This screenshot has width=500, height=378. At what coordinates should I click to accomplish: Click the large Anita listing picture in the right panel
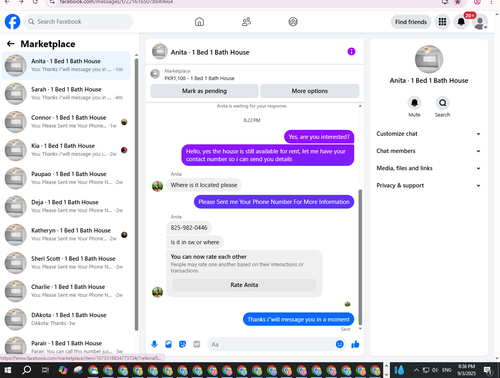pyautogui.click(x=429, y=59)
